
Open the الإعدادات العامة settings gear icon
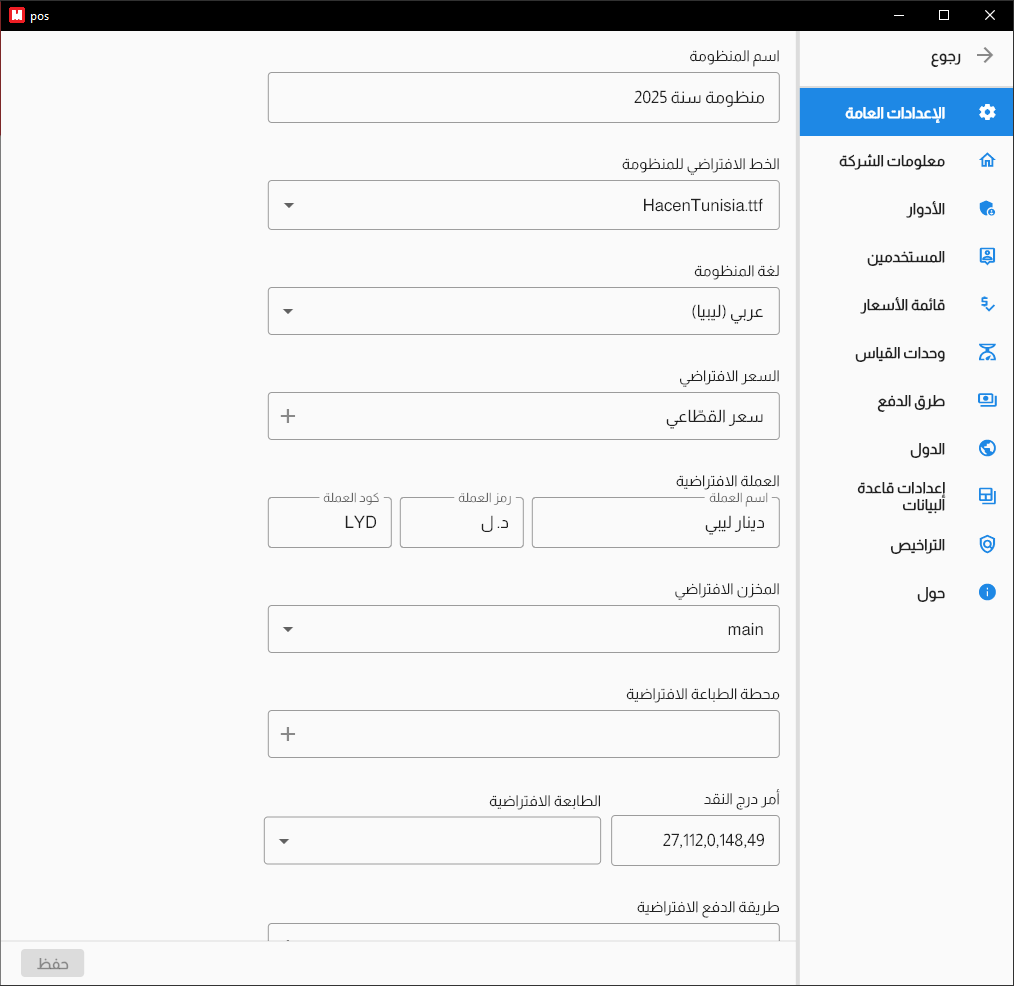tap(987, 111)
